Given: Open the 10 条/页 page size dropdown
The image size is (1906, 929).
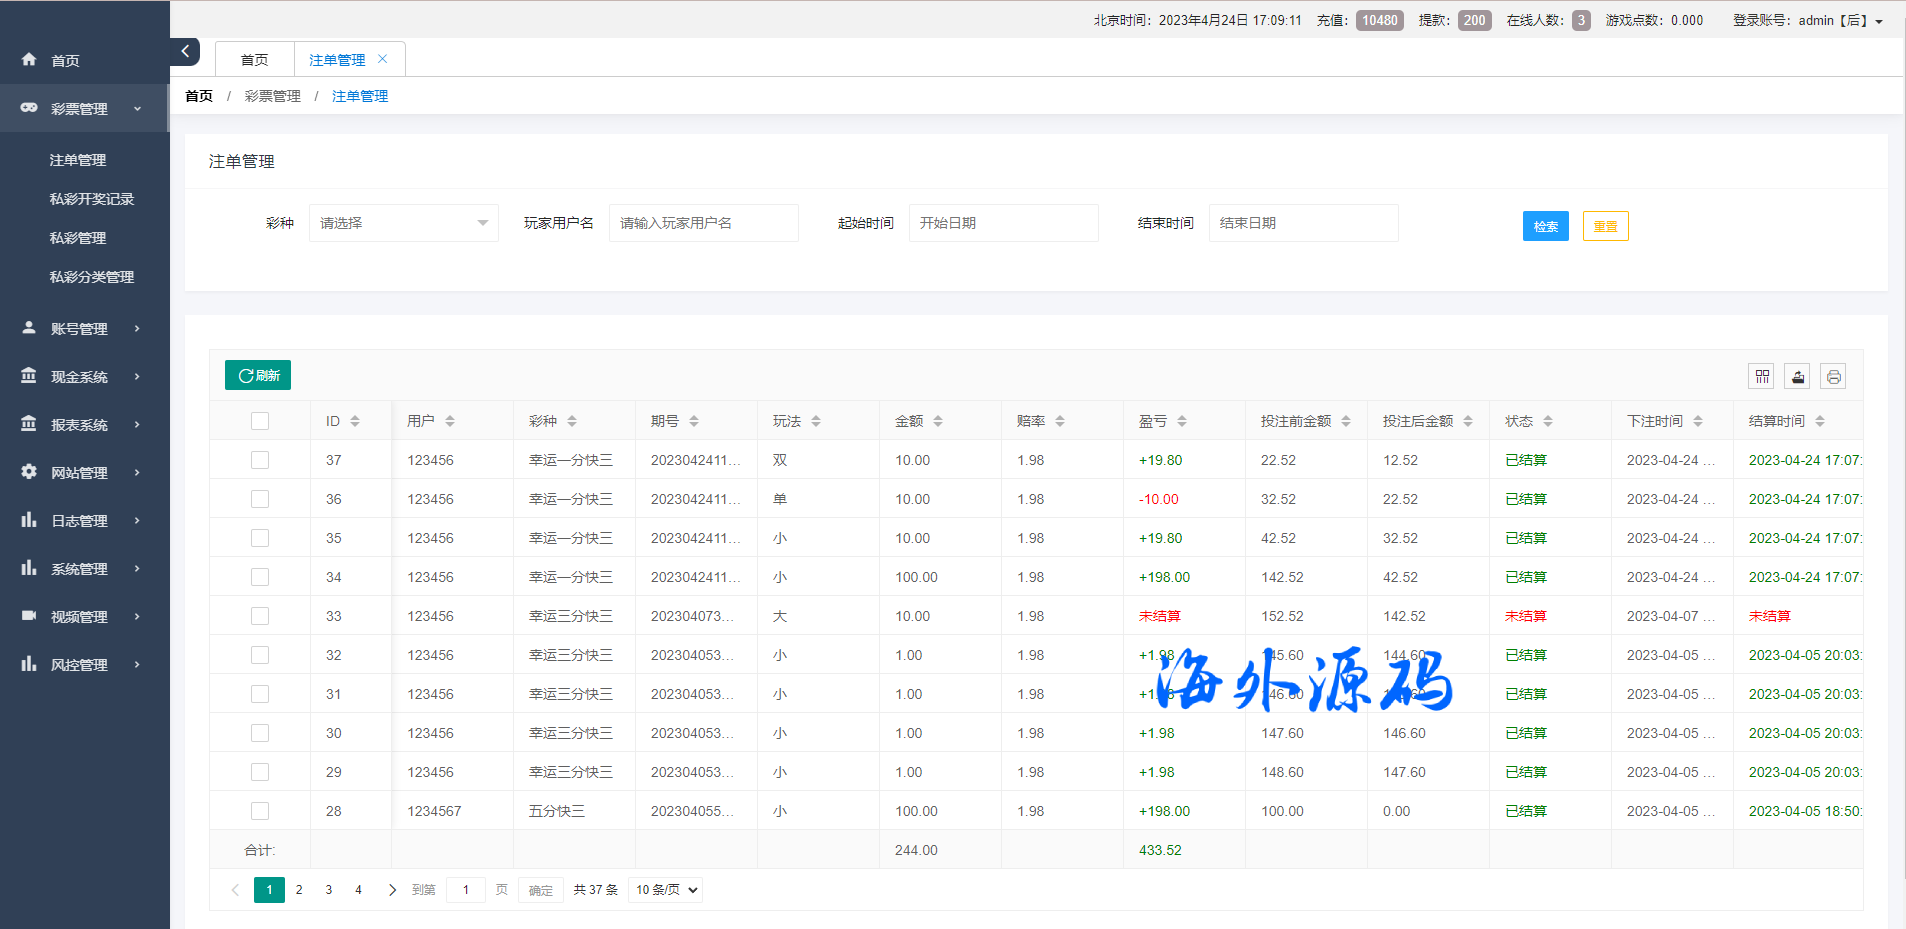Looking at the screenshot, I should pos(665,889).
